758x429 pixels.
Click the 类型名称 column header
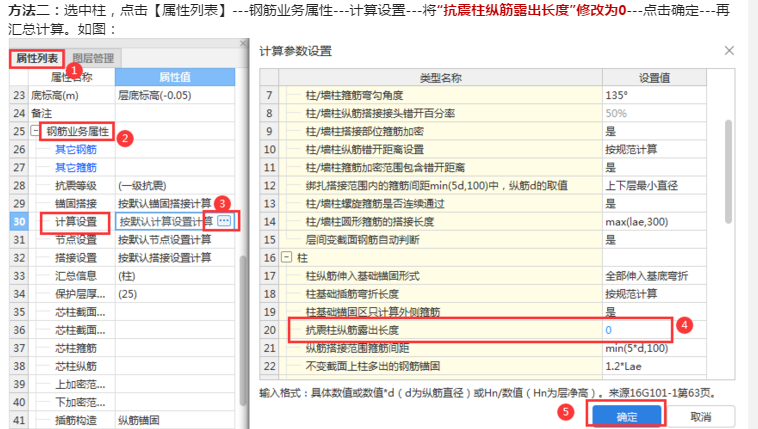[x=440, y=77]
